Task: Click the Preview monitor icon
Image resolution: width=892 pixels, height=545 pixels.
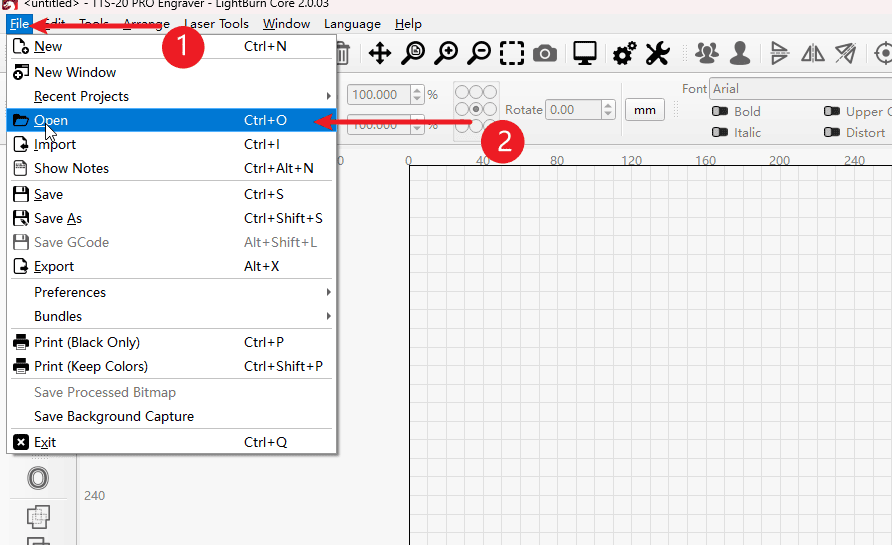Action: click(585, 54)
